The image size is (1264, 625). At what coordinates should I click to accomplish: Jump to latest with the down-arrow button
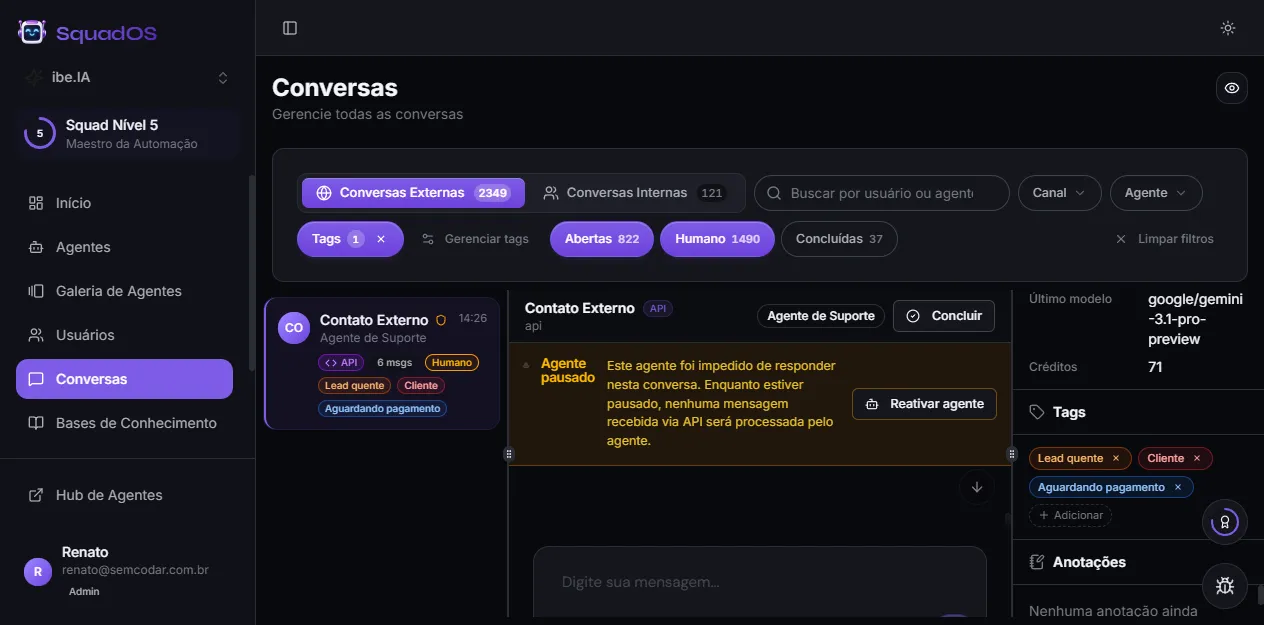point(977,487)
